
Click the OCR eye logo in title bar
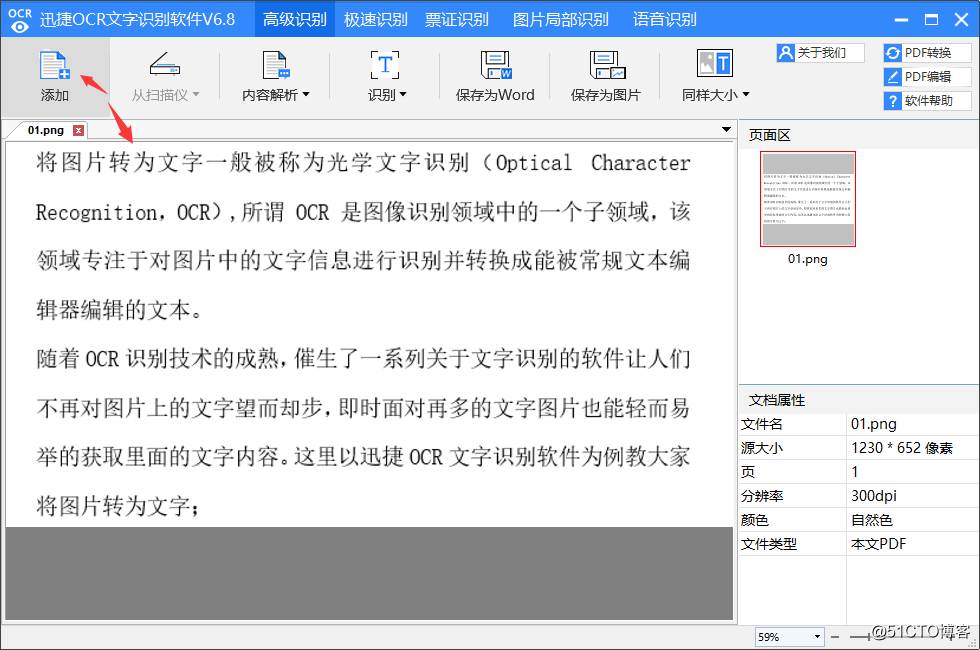click(19, 19)
